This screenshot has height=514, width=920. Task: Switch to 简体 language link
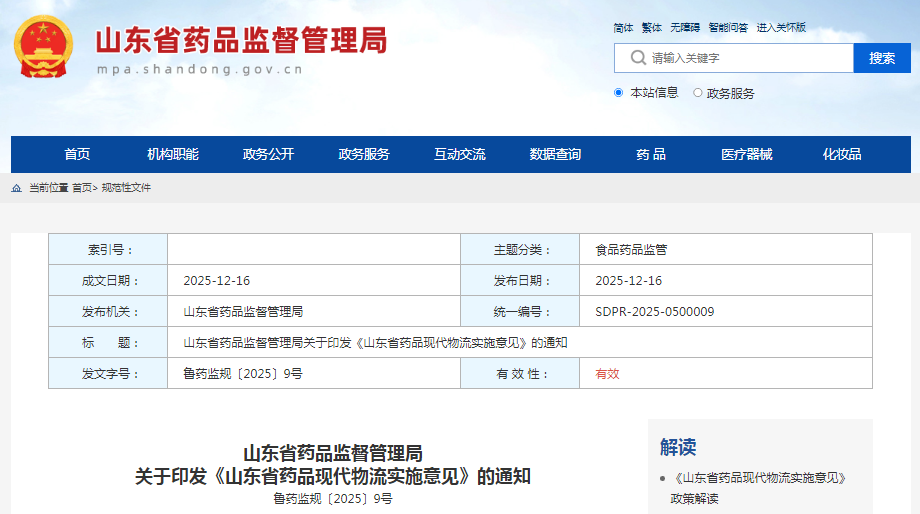coord(623,28)
